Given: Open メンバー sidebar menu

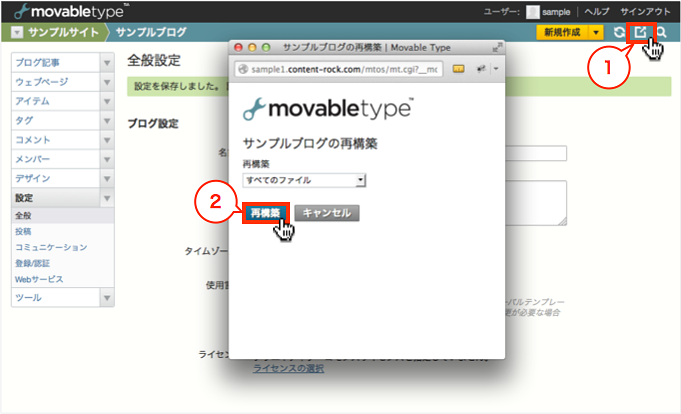Looking at the screenshot, I should click(x=56, y=159).
